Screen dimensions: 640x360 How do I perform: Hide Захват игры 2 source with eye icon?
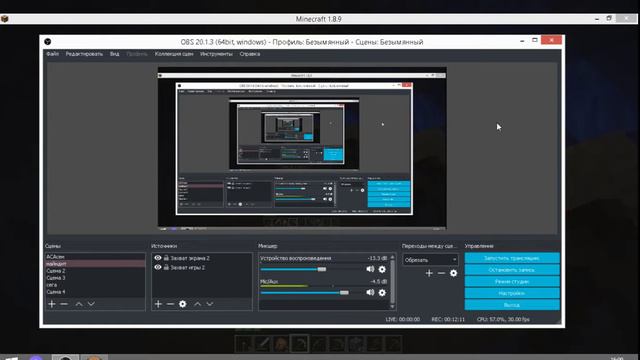click(x=158, y=267)
